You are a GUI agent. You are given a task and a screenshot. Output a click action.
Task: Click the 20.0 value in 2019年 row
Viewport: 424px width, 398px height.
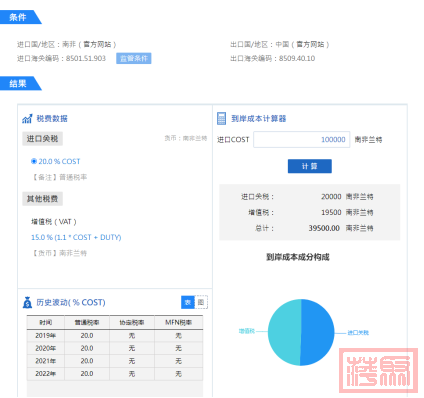point(87,336)
